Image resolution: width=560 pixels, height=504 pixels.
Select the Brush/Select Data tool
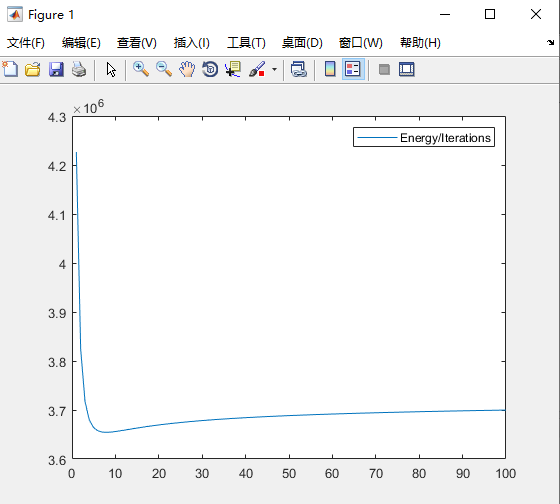click(257, 69)
